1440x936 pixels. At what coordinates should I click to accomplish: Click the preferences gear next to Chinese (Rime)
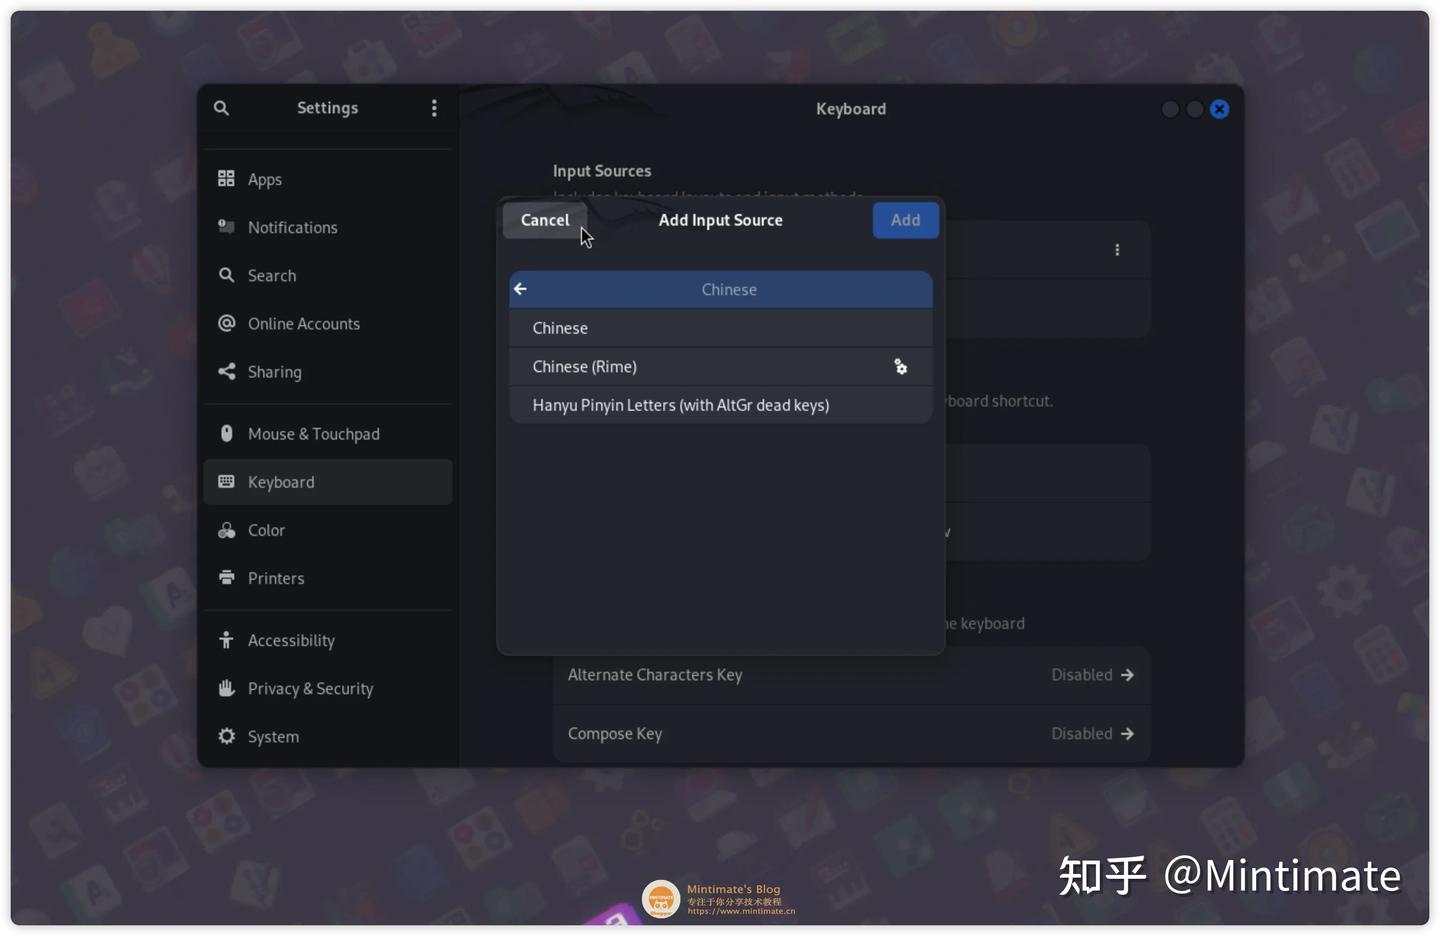pos(900,367)
